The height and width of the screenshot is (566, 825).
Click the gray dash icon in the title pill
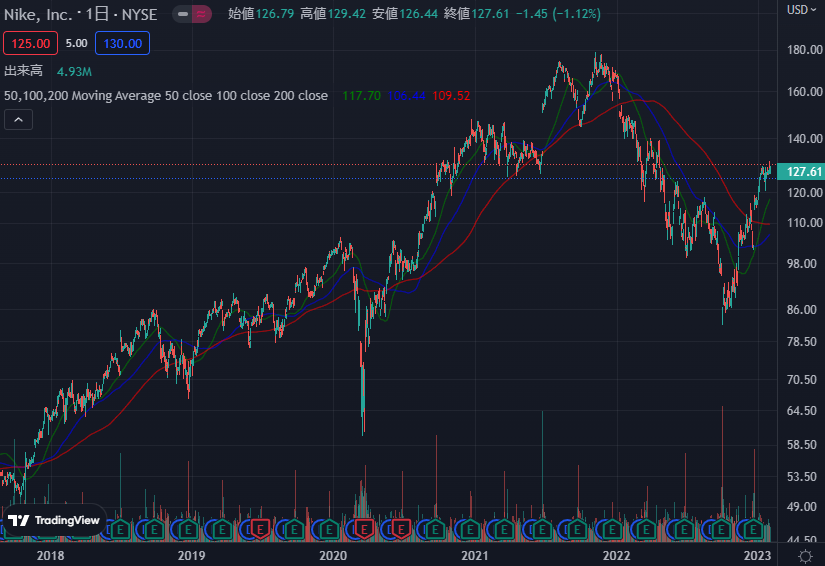click(183, 14)
